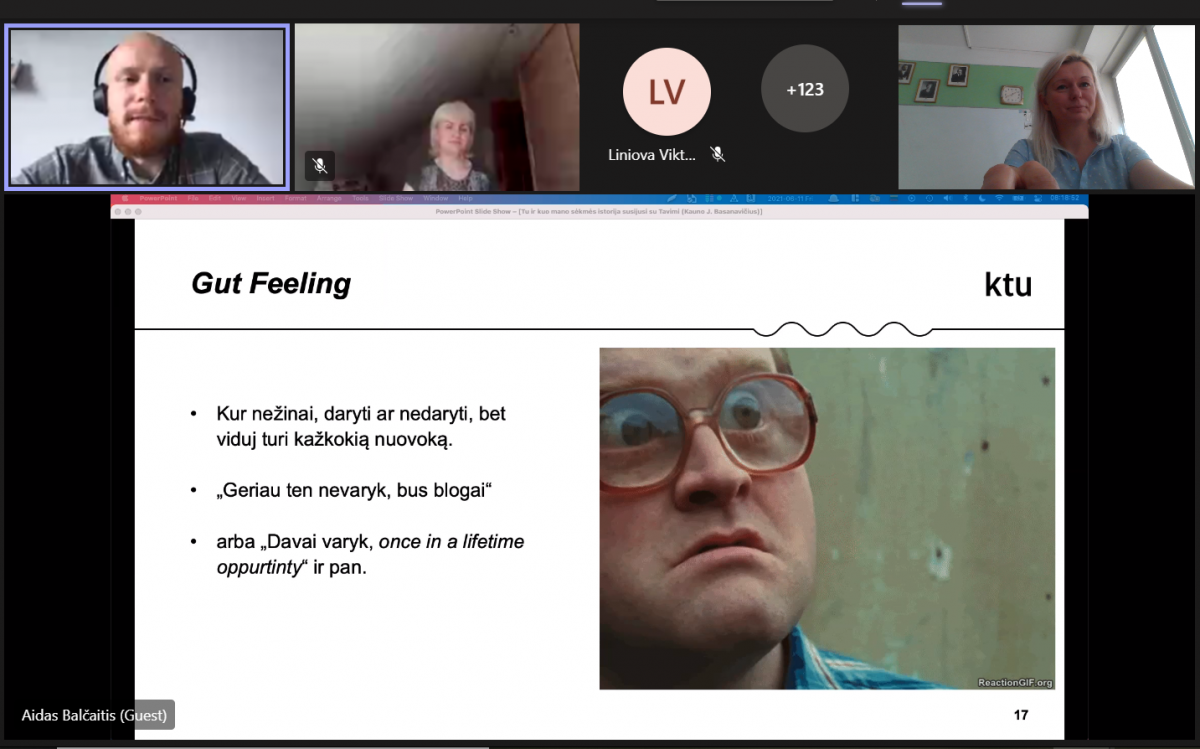Click the muted microphone icon on blonde woman's video
The image size is (1200, 749).
click(320, 165)
